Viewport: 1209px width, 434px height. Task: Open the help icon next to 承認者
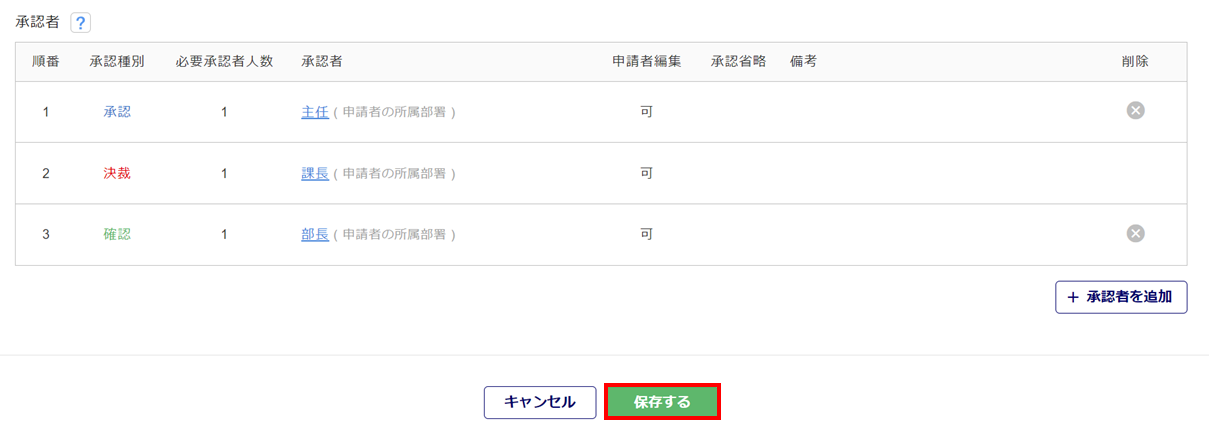[x=81, y=23]
